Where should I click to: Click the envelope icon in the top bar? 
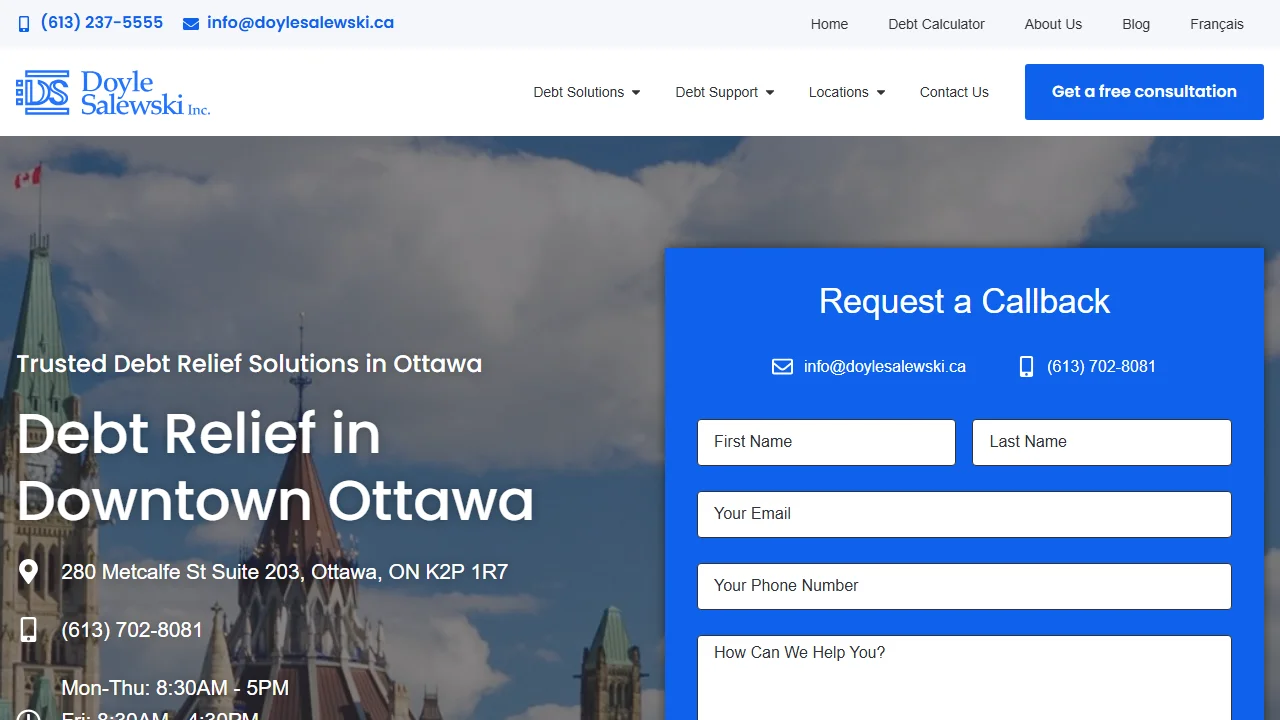click(x=191, y=24)
